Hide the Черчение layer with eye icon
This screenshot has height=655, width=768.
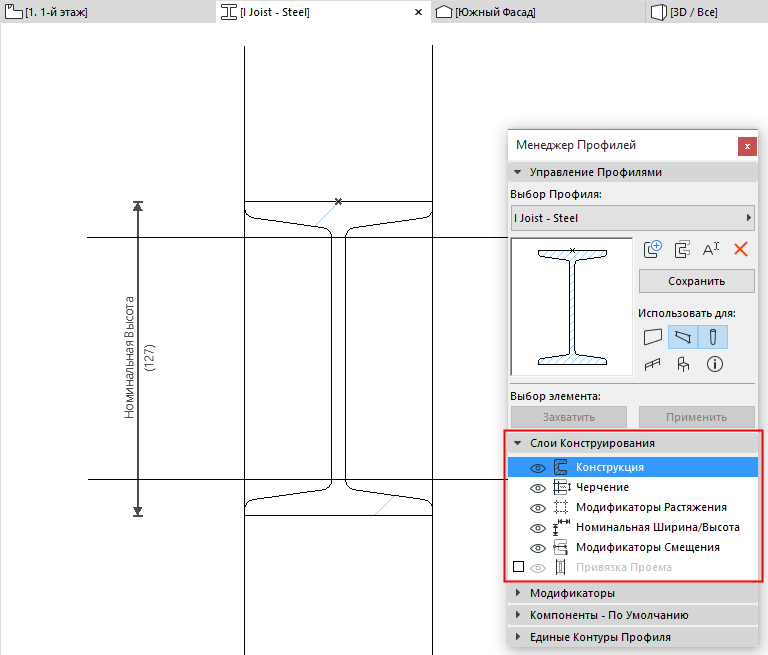pyautogui.click(x=538, y=488)
